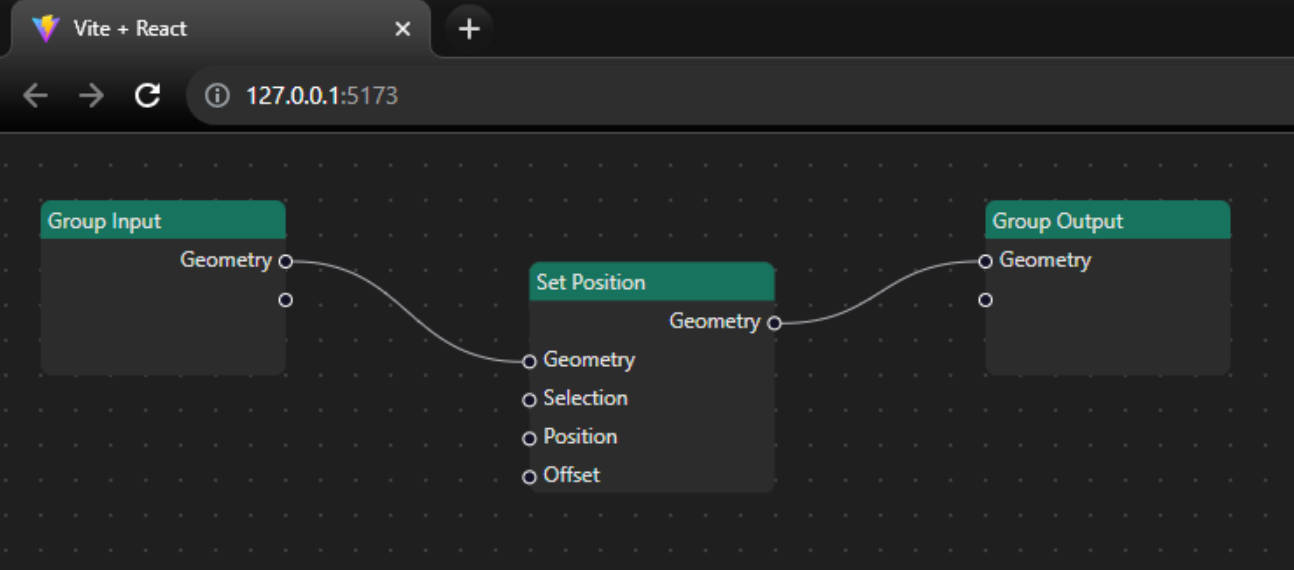Image resolution: width=1294 pixels, height=570 pixels.
Task: Click the address bar URL field
Action: pos(700,96)
